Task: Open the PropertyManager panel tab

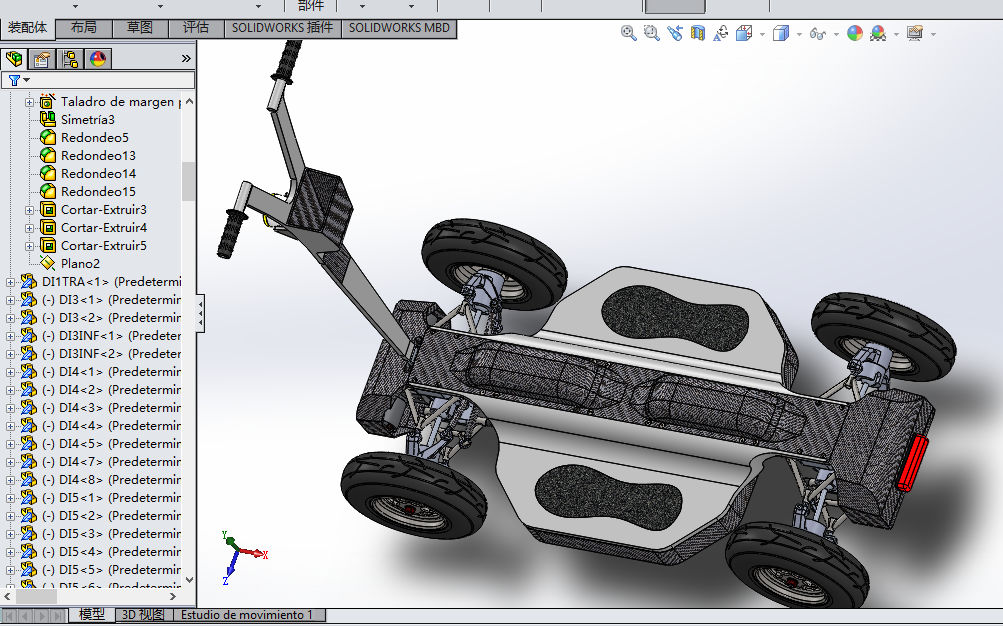Action: coord(42,58)
